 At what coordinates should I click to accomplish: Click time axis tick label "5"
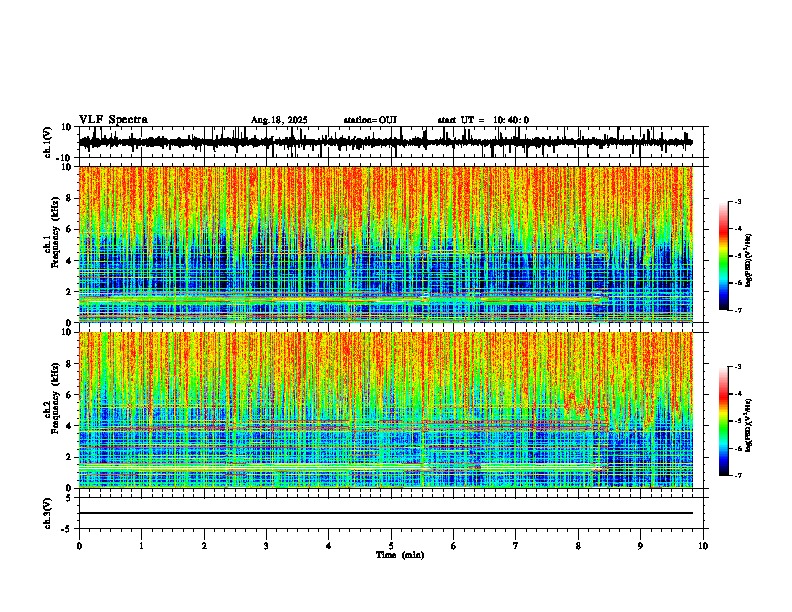click(x=391, y=545)
